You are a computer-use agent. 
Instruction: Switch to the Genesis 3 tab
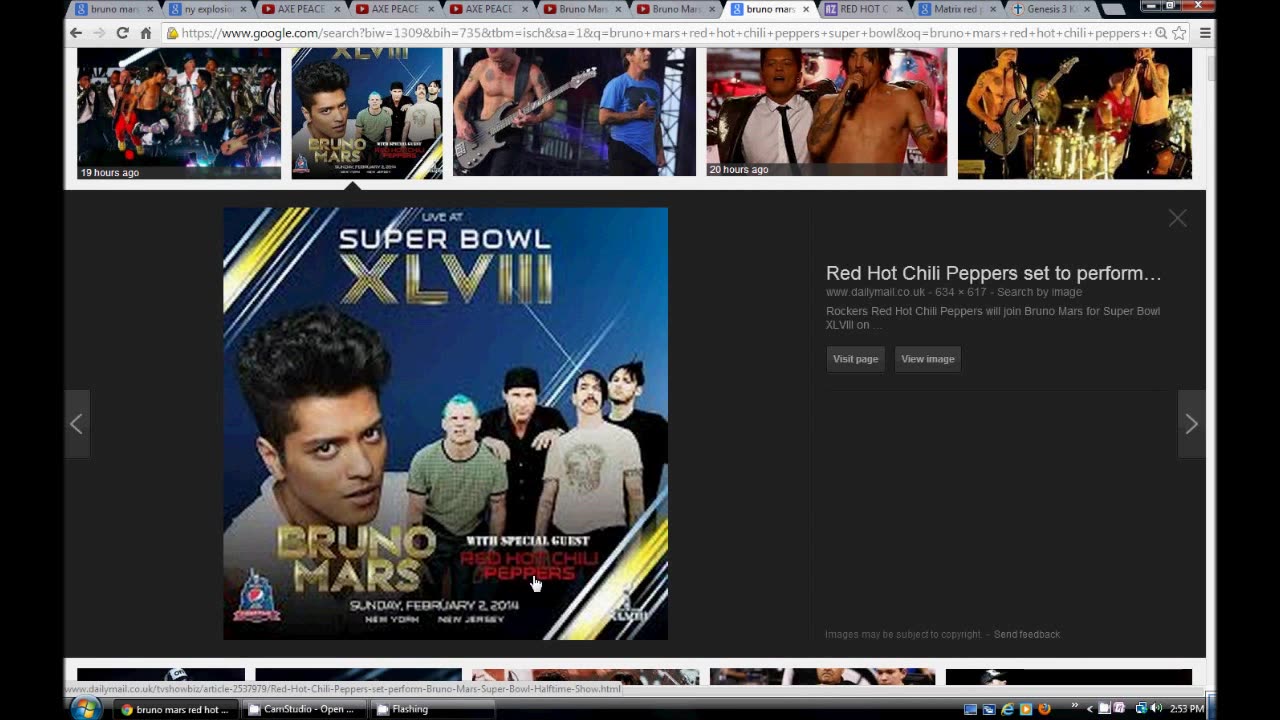click(1050, 9)
